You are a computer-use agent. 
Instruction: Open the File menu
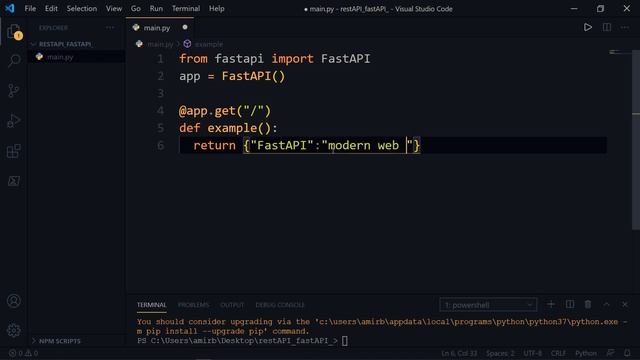(x=30, y=8)
